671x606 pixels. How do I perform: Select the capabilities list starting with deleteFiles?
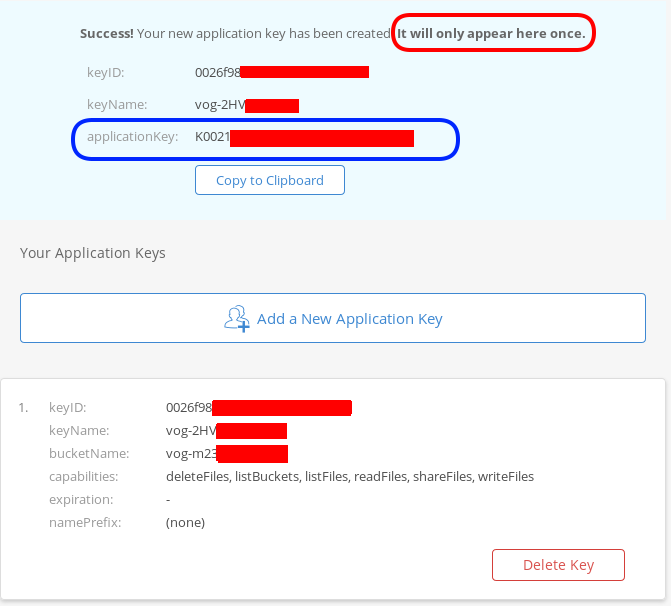coord(350,476)
